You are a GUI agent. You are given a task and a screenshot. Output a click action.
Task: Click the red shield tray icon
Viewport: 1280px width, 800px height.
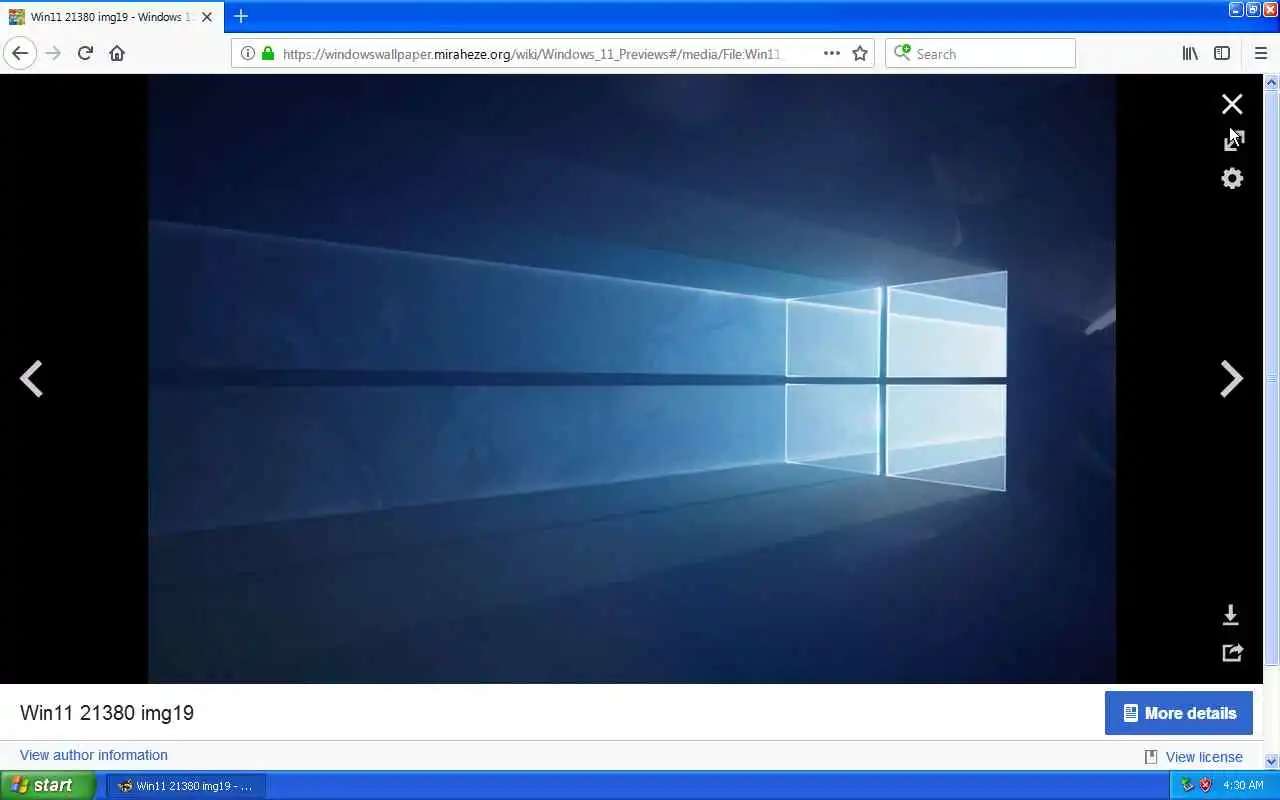pos(1206,786)
